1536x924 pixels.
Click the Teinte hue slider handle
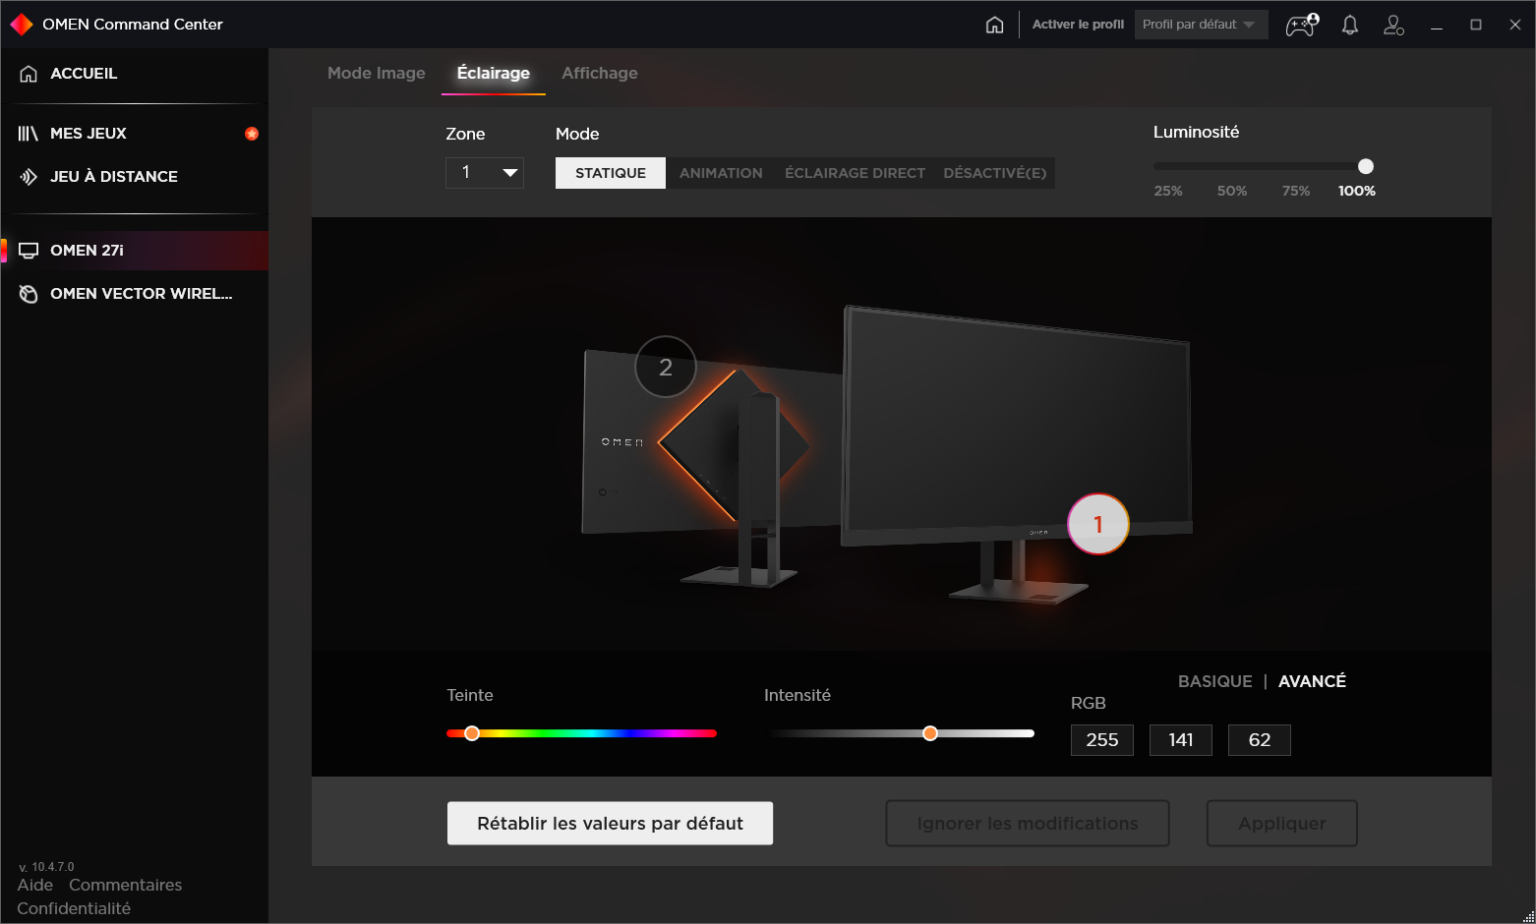tap(472, 733)
